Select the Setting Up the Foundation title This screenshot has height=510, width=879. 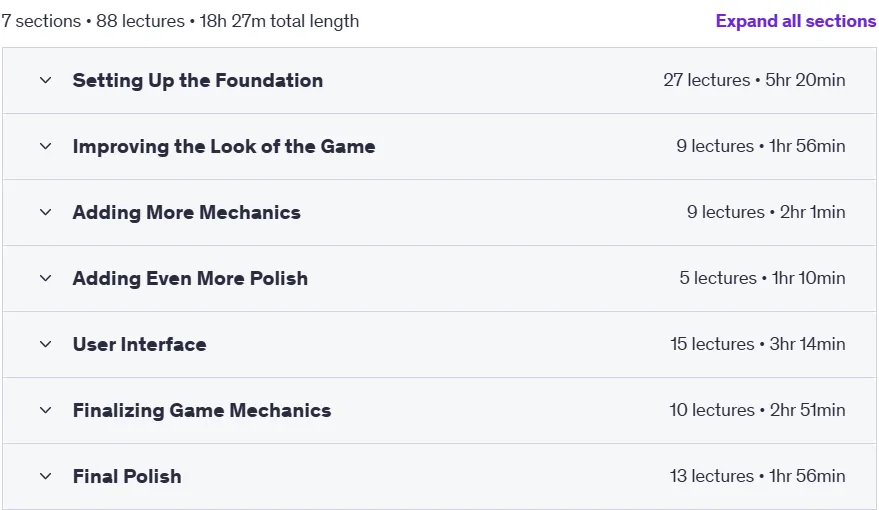coord(198,80)
